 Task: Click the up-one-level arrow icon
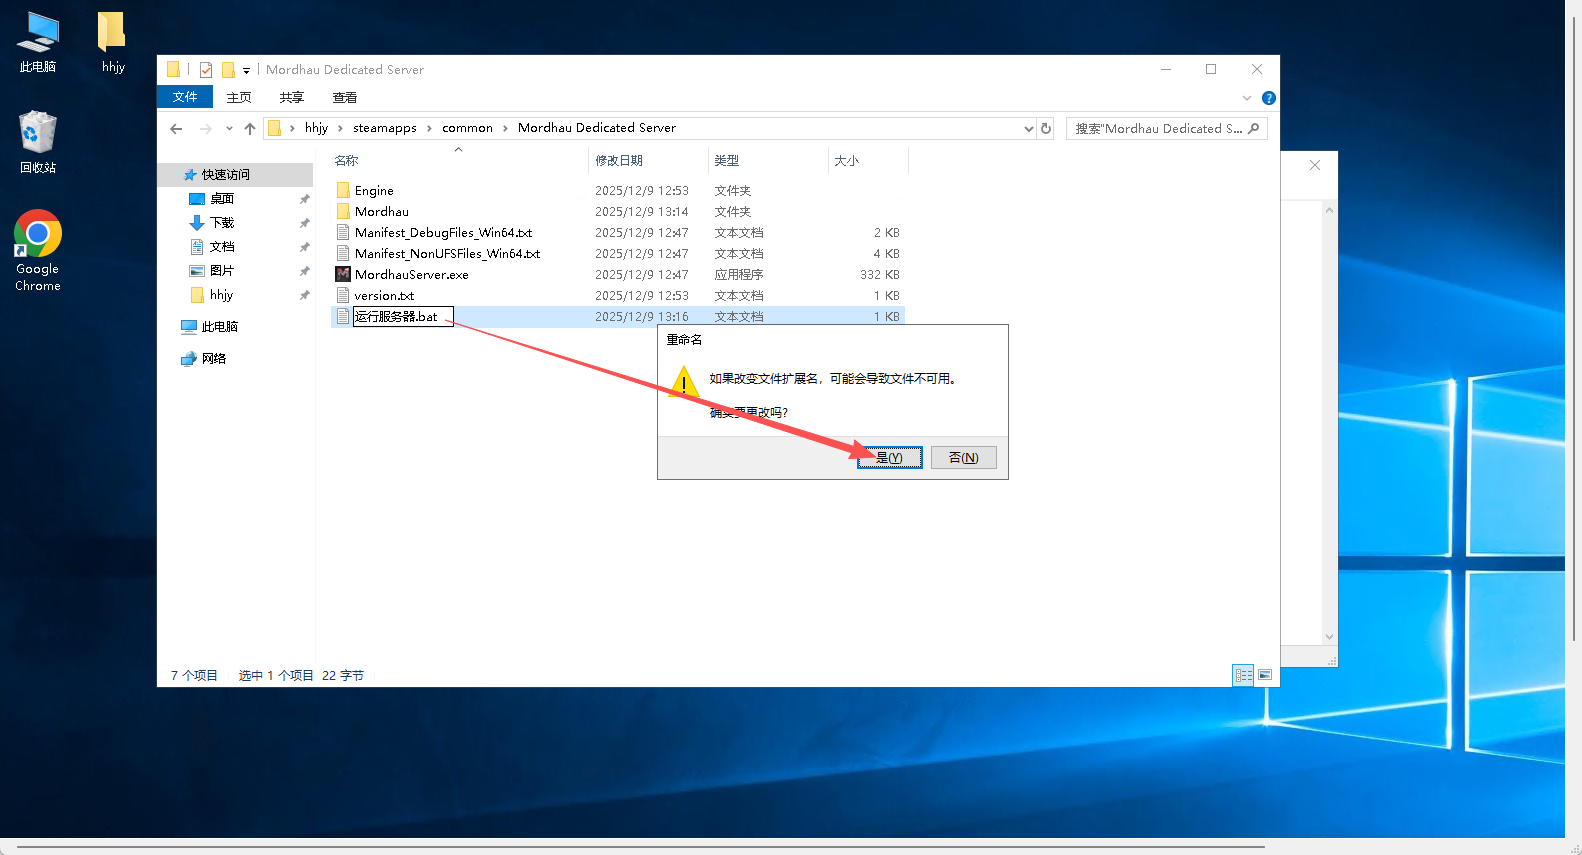(250, 129)
